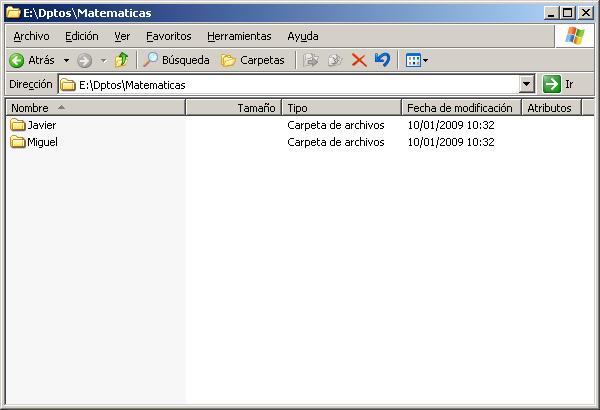Go up one folder level
Viewport: 600px width, 410px height.
[x=121, y=60]
